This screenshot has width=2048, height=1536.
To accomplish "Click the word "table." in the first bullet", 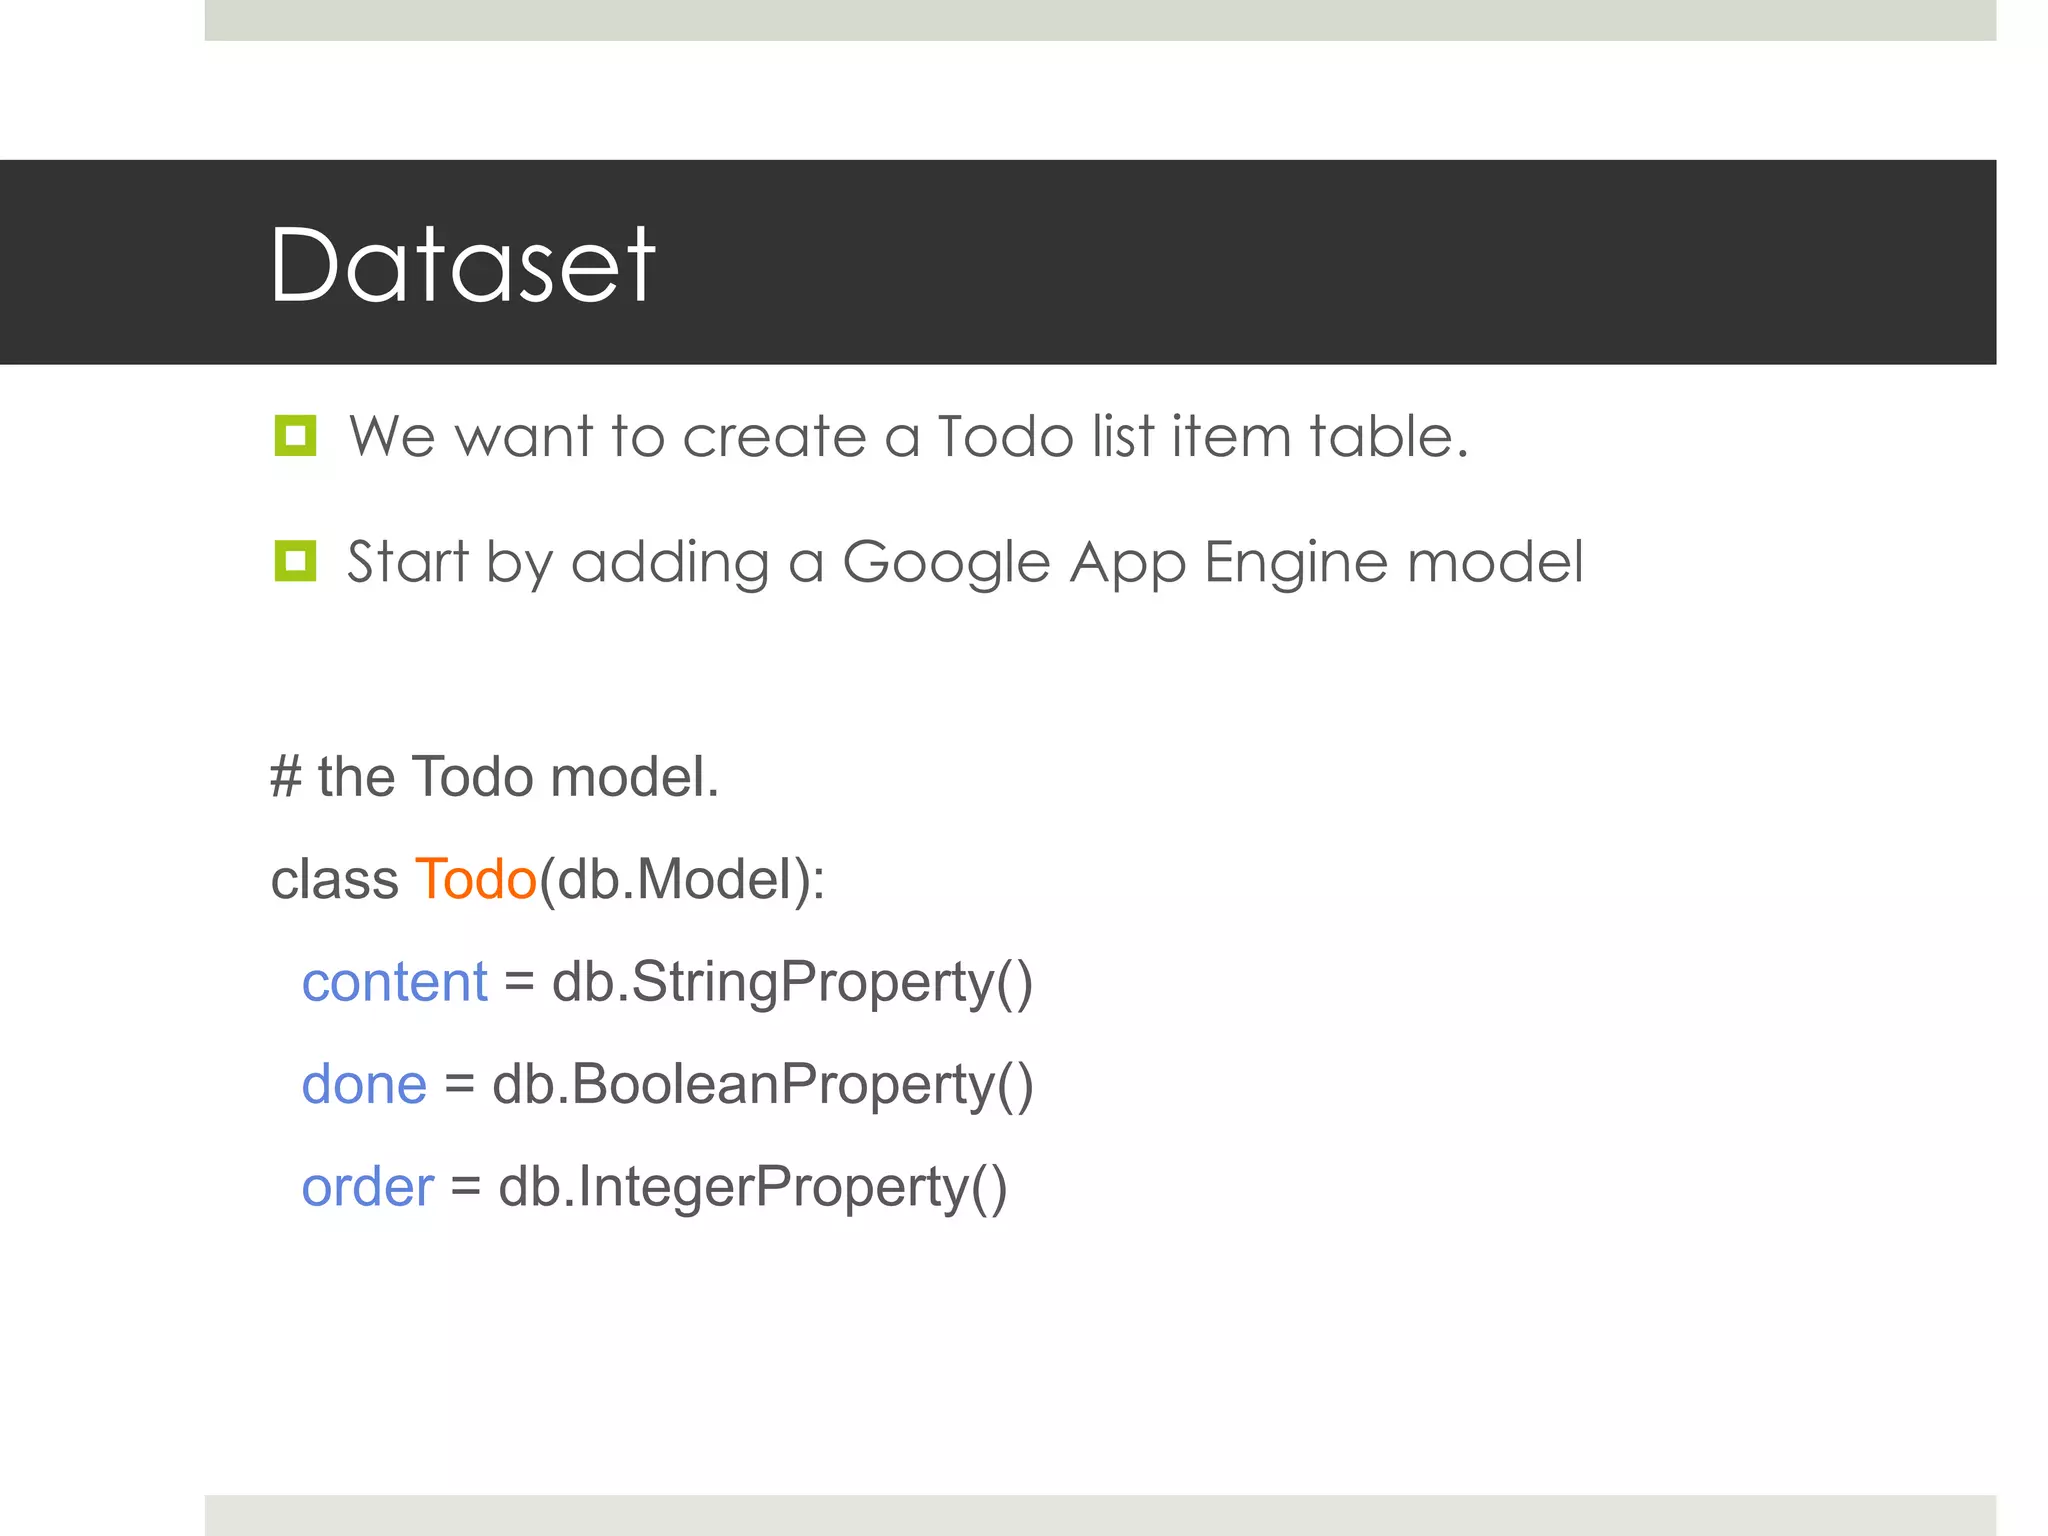I will (x=1389, y=436).
